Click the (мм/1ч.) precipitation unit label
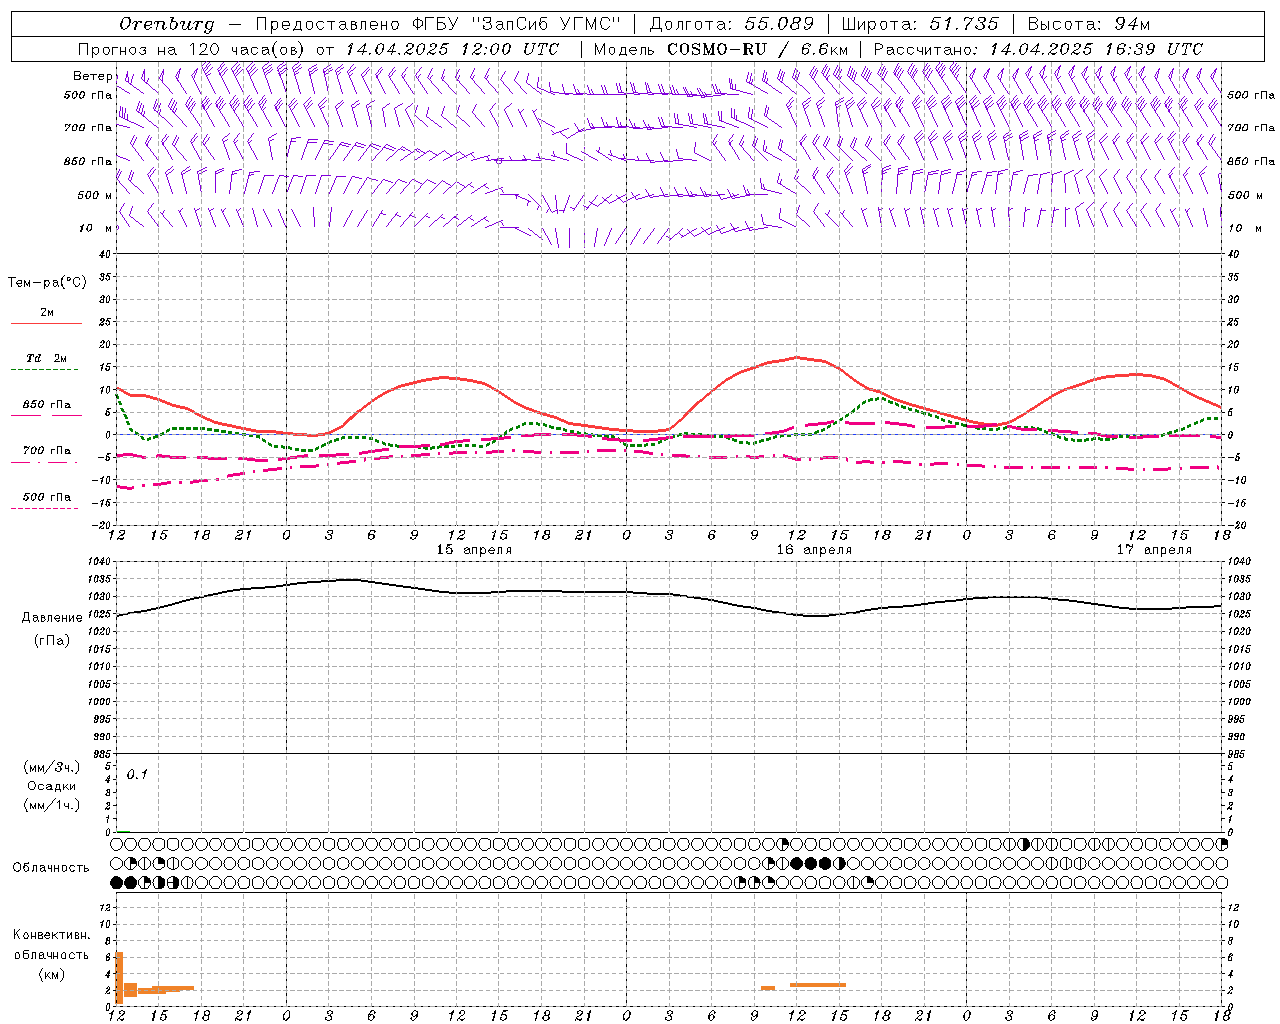The image size is (1280, 1024). click(x=52, y=805)
